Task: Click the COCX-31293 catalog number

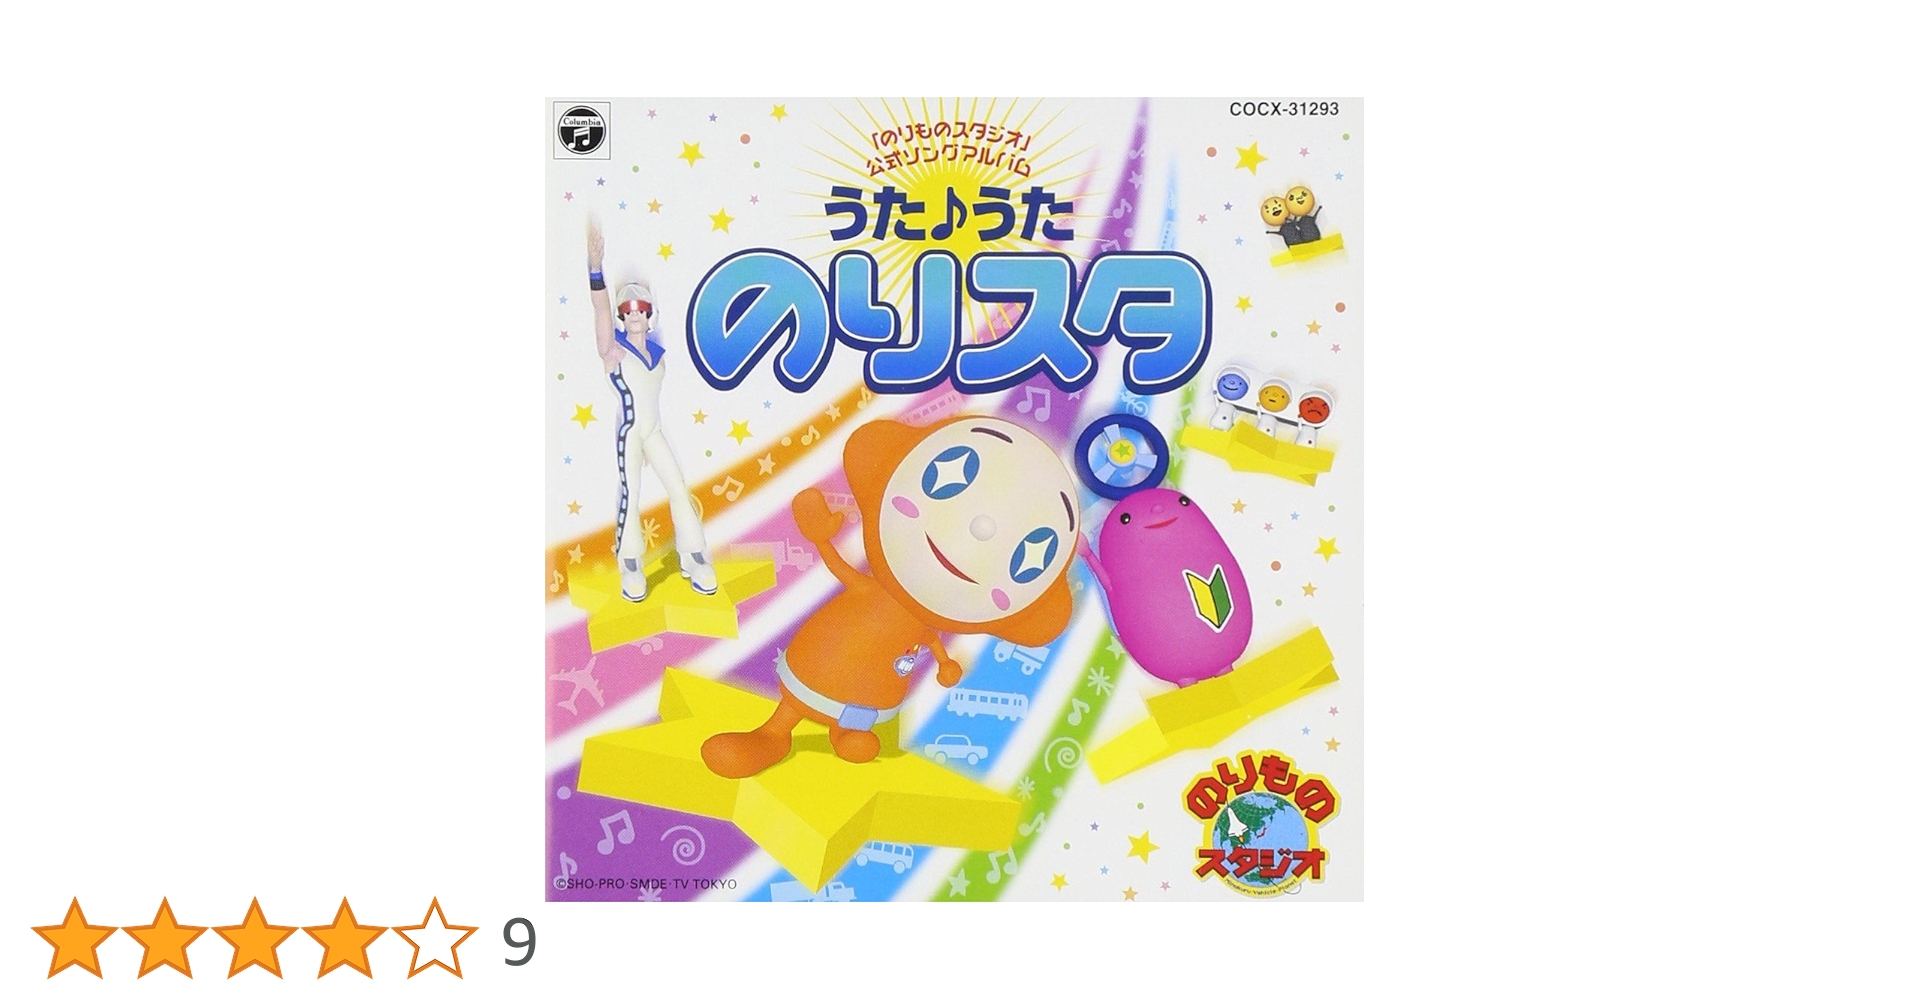Action: pos(1284,108)
